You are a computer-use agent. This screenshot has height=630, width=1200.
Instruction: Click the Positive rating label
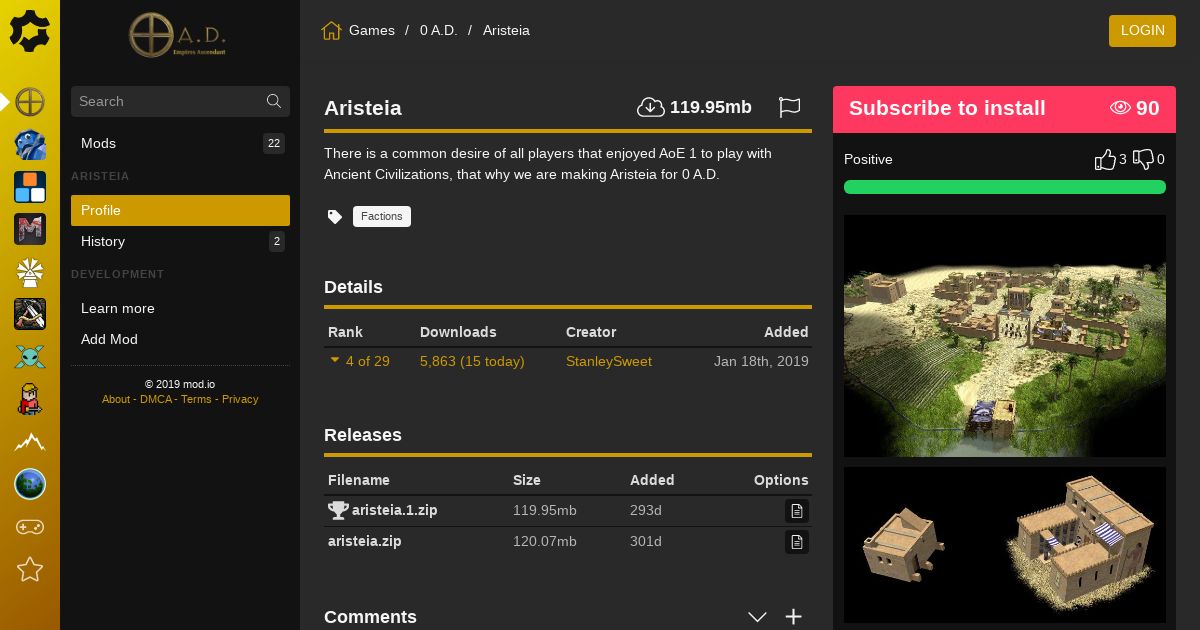[x=868, y=159]
